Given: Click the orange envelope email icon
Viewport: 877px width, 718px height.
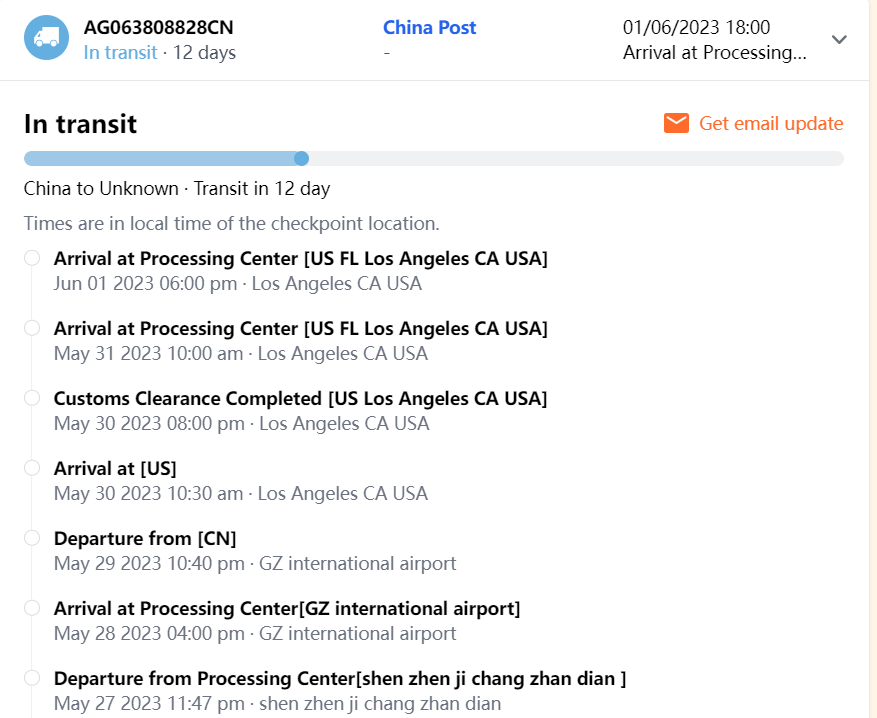Looking at the screenshot, I should (677, 123).
